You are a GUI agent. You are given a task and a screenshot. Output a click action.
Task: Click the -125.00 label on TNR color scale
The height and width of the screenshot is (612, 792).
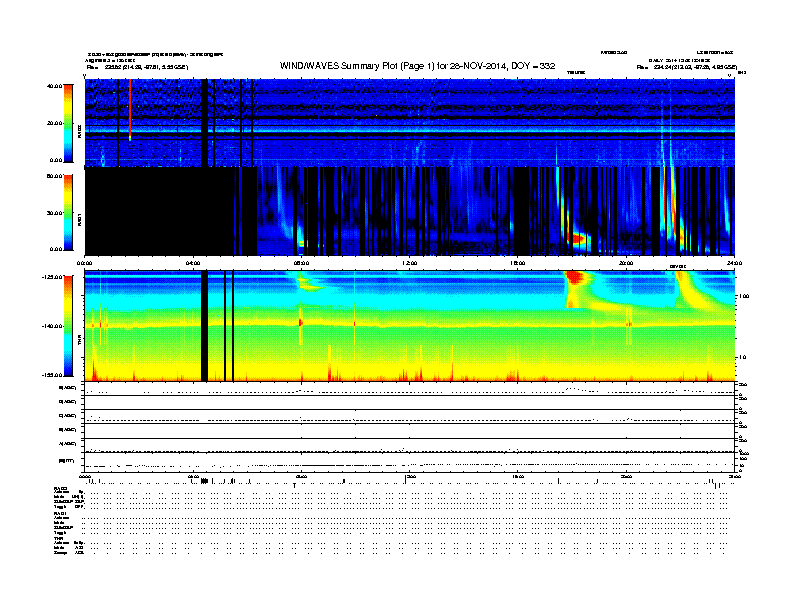[53, 277]
